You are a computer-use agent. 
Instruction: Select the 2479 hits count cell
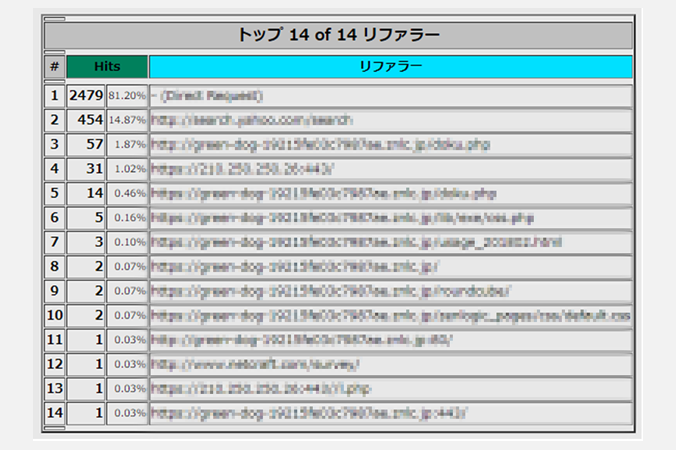click(x=86, y=96)
